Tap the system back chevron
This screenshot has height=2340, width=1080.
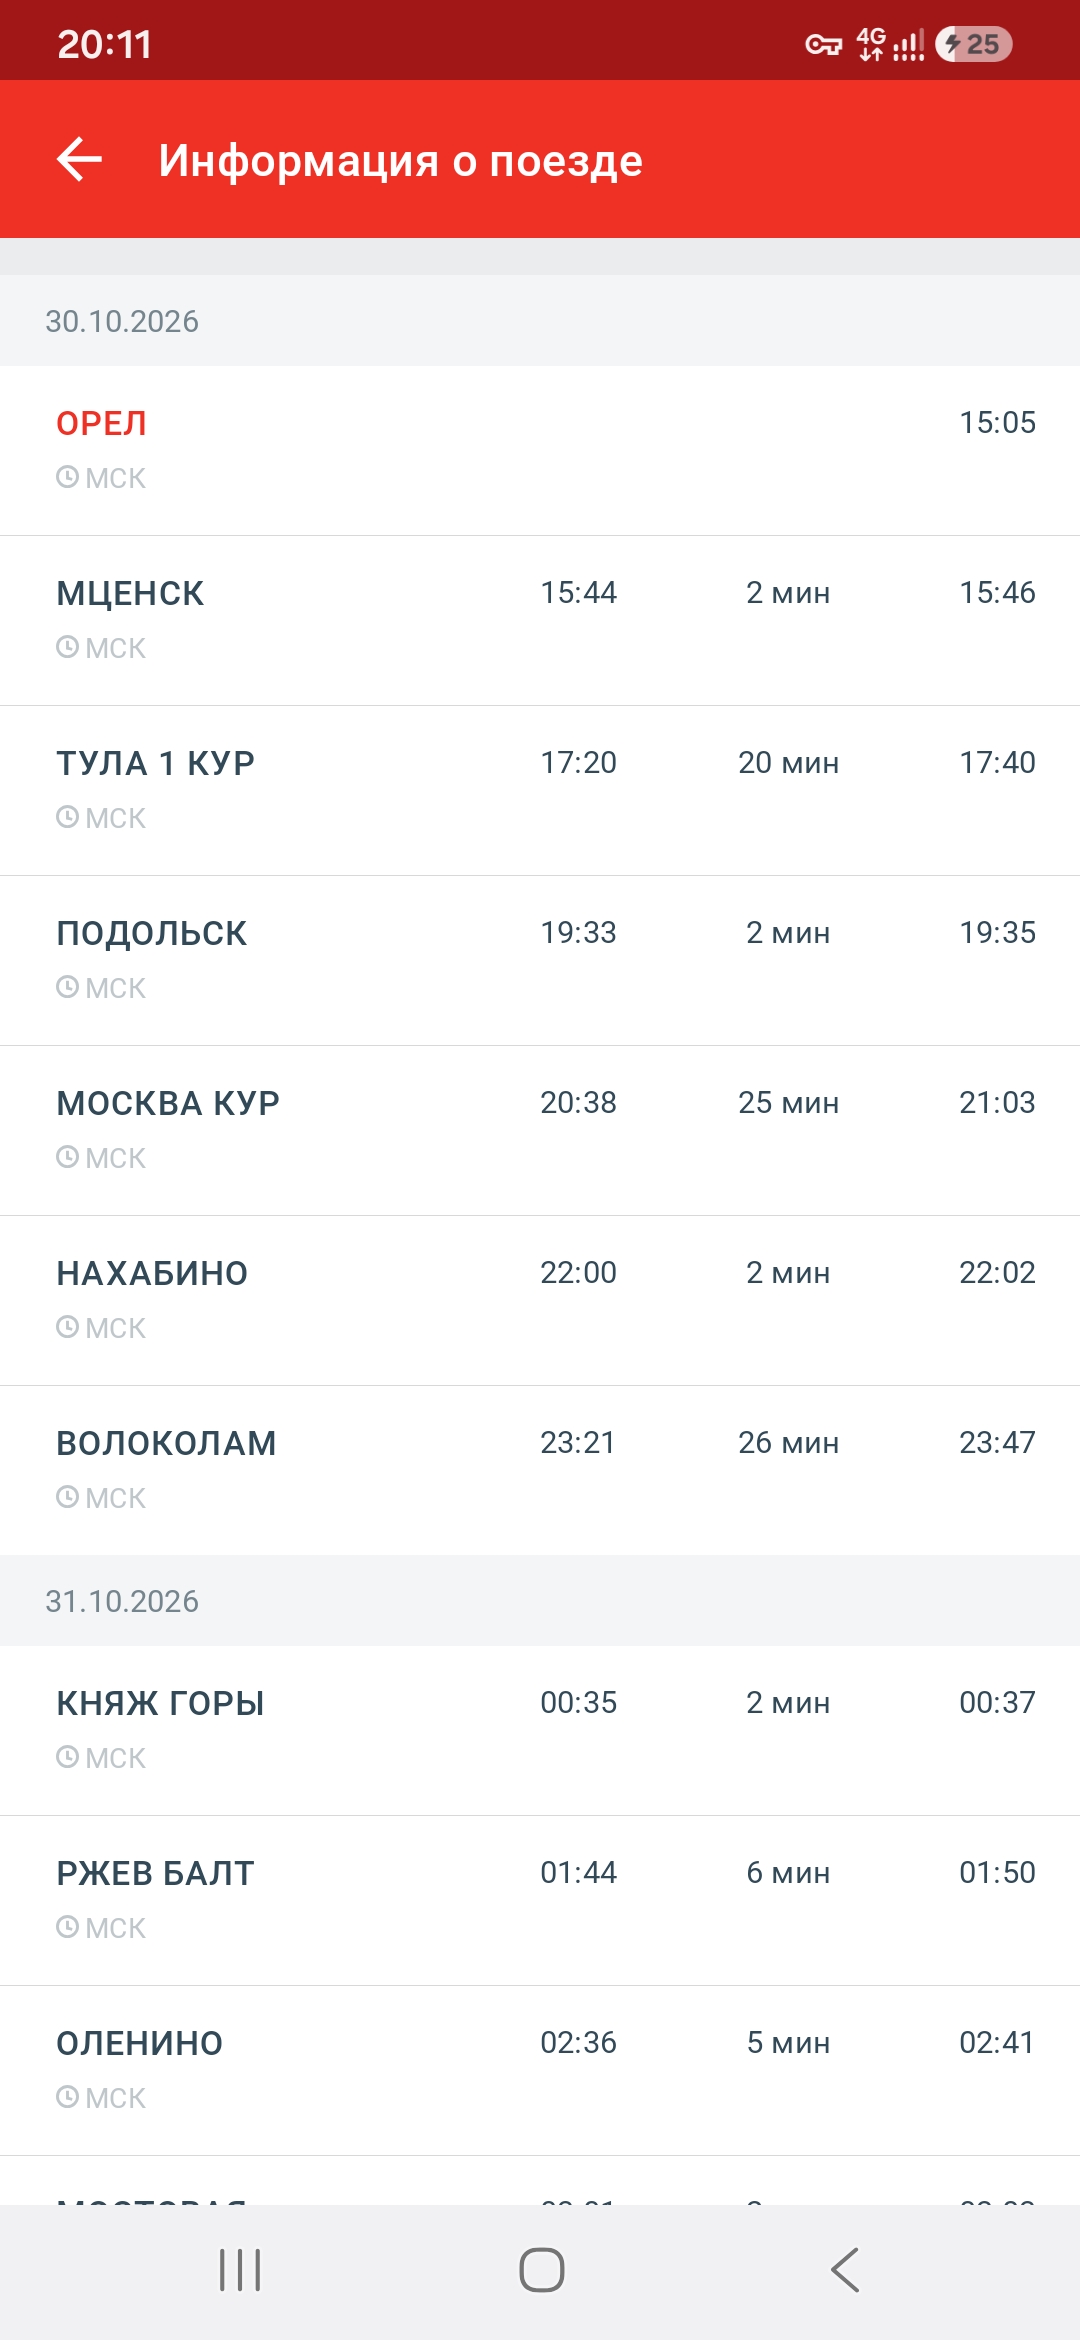click(x=845, y=2270)
